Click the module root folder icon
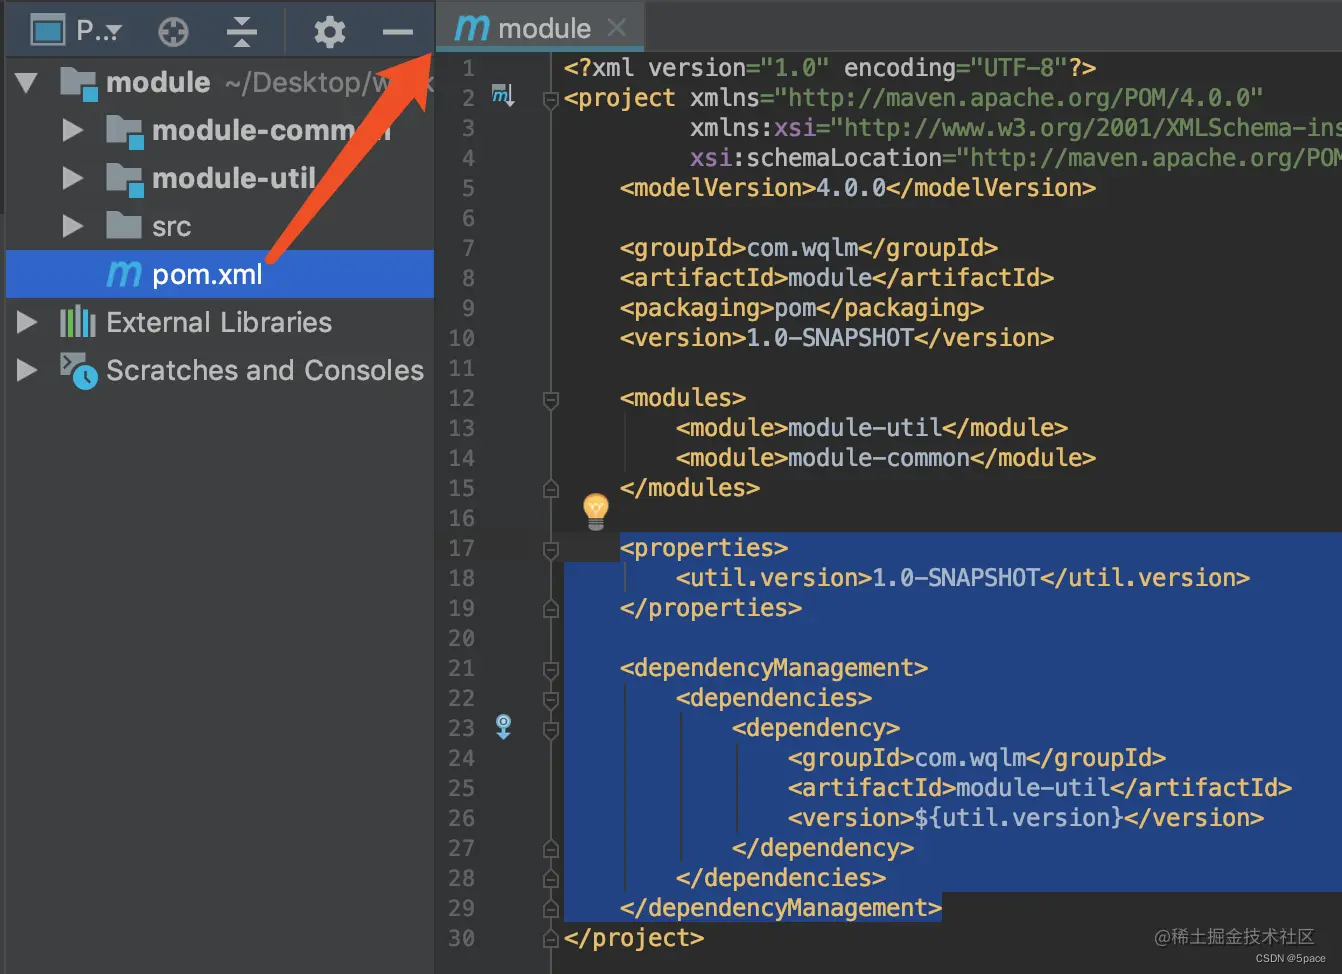Viewport: 1342px width, 974px height. [79, 83]
